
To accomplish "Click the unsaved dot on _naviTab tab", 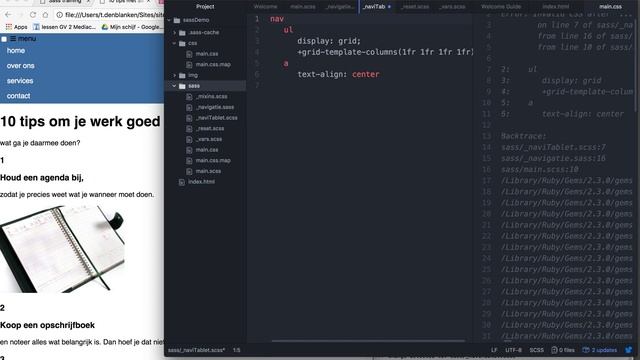I will [389, 7].
